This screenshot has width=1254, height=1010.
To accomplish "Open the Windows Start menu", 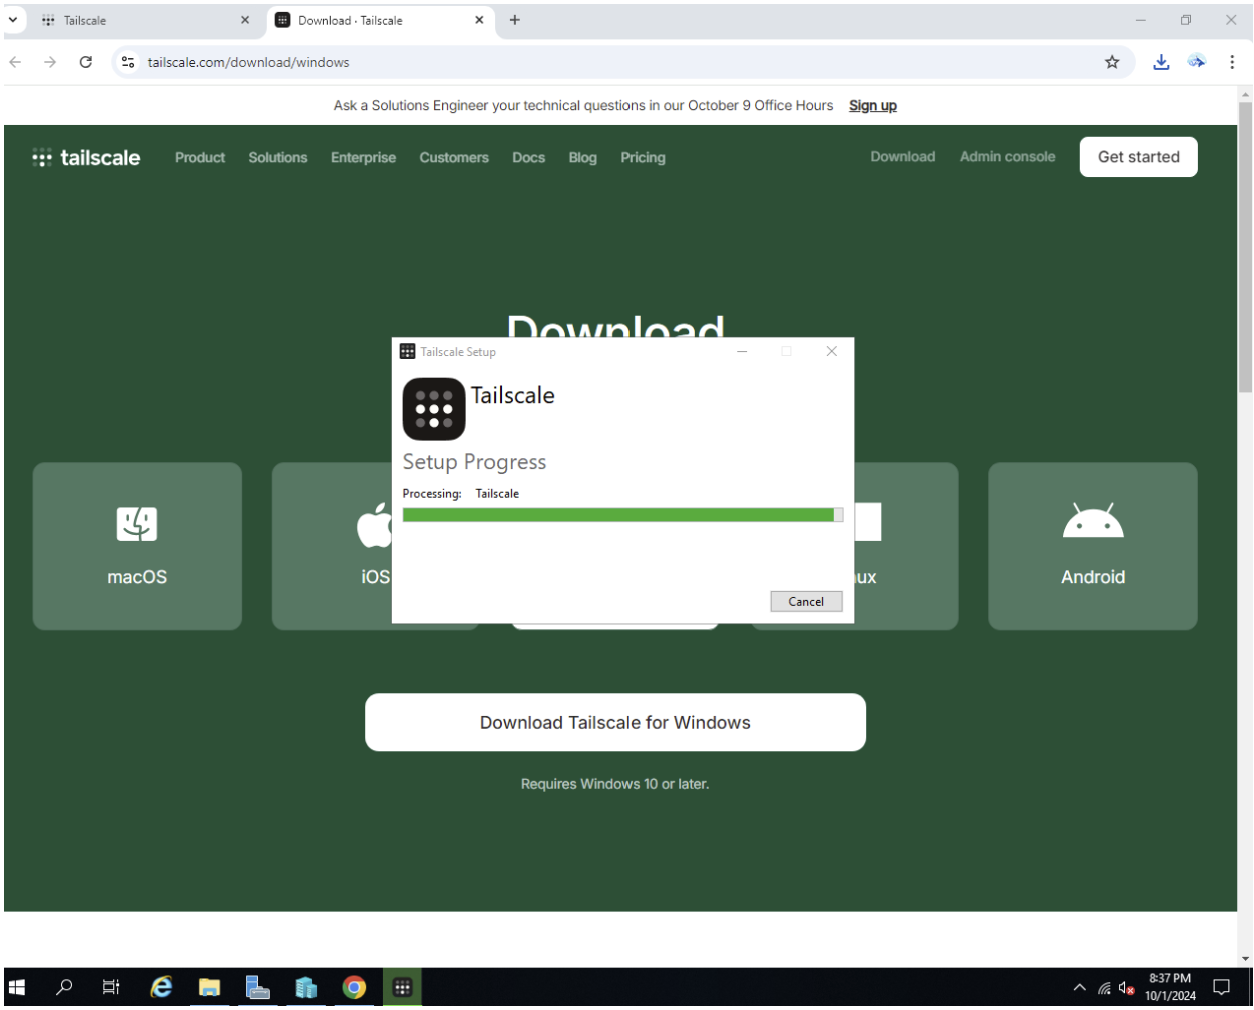I will 17,988.
